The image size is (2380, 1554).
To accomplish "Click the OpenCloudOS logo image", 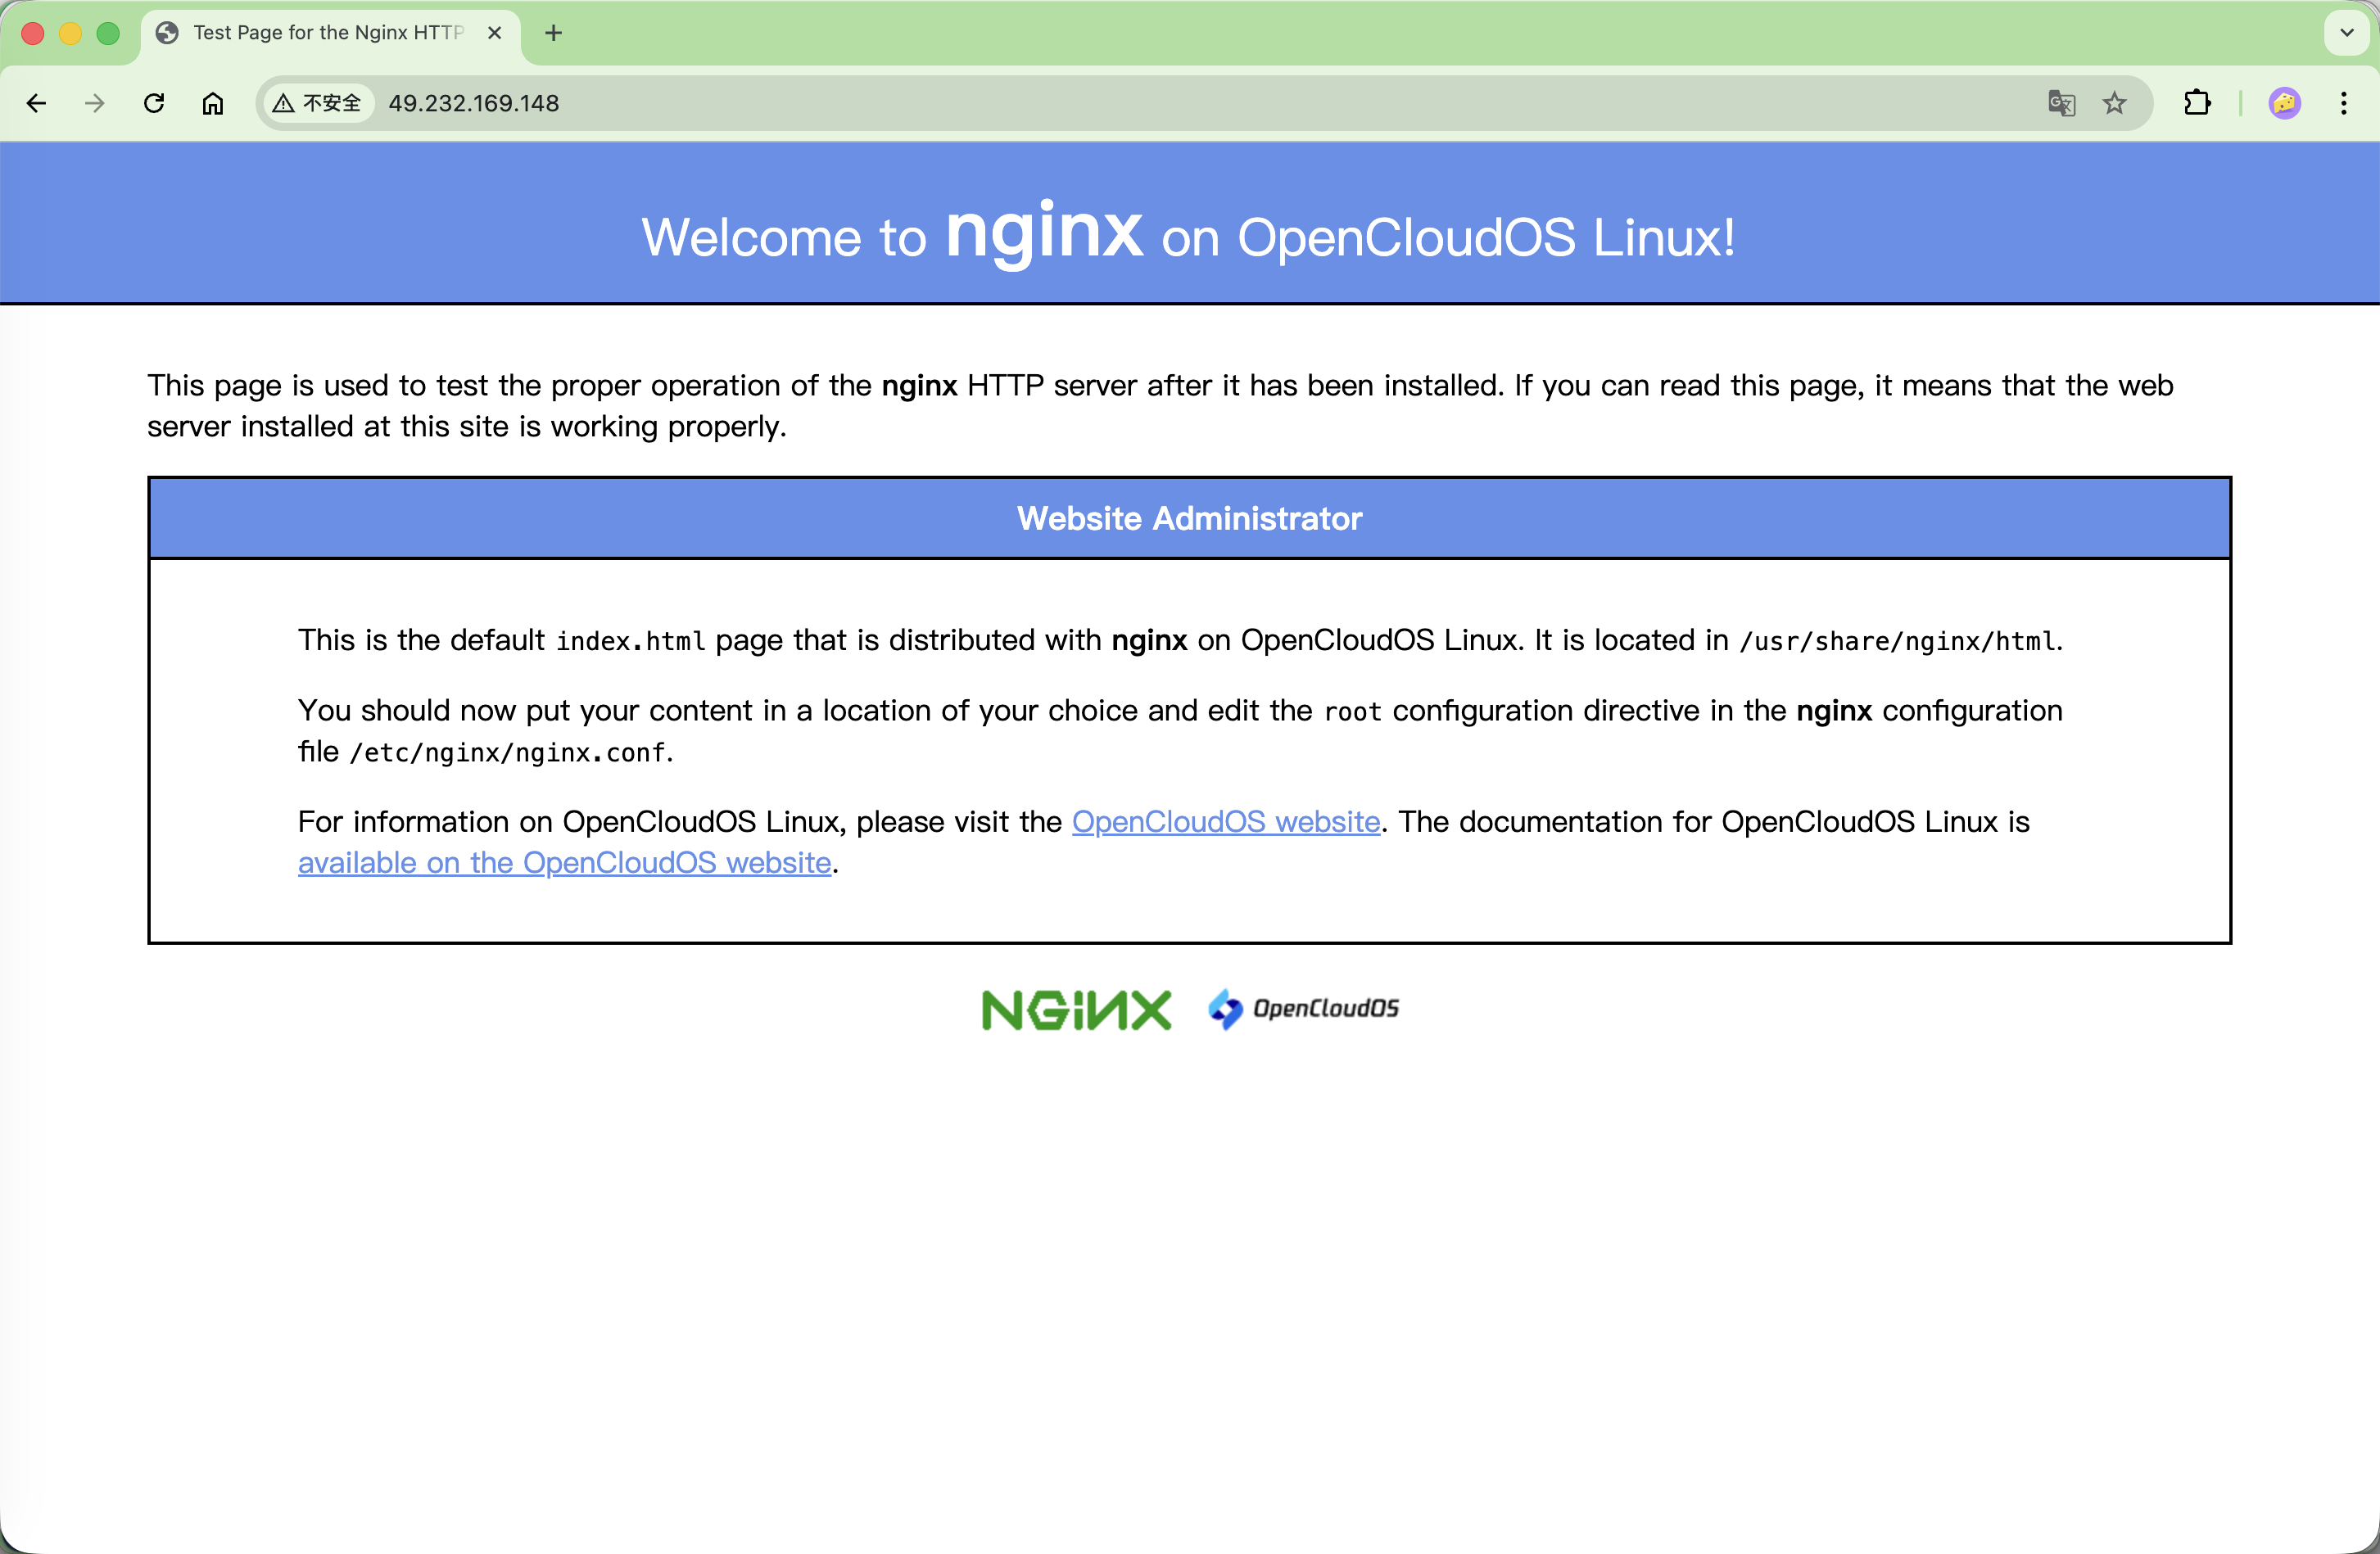I will 1303,1008.
